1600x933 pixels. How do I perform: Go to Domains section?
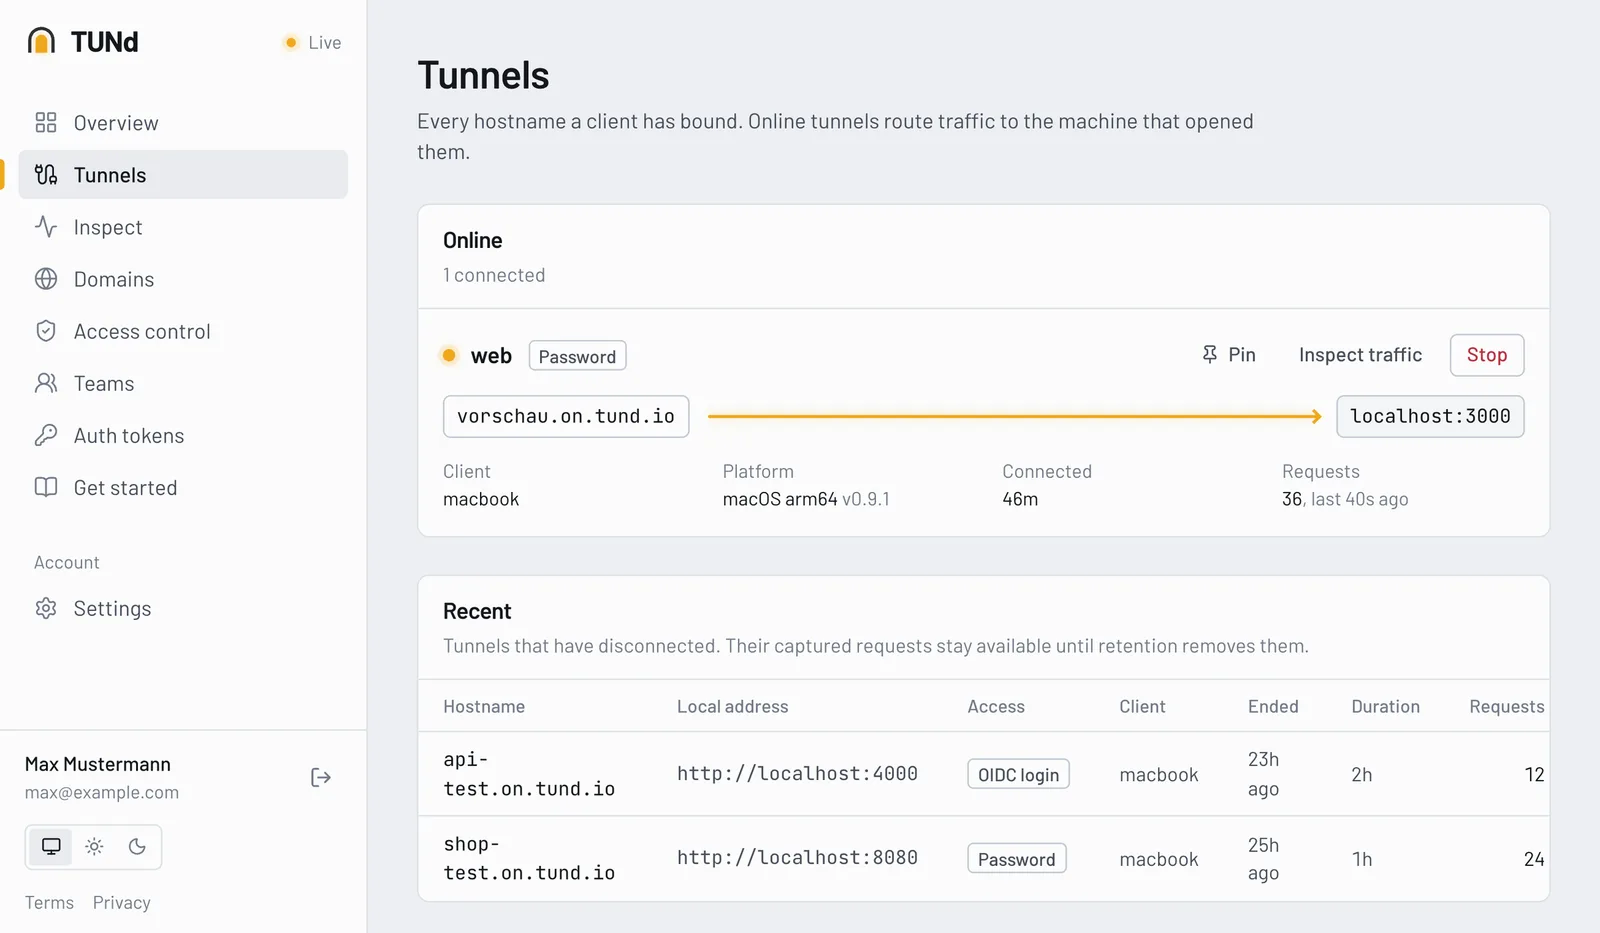pos(183,279)
